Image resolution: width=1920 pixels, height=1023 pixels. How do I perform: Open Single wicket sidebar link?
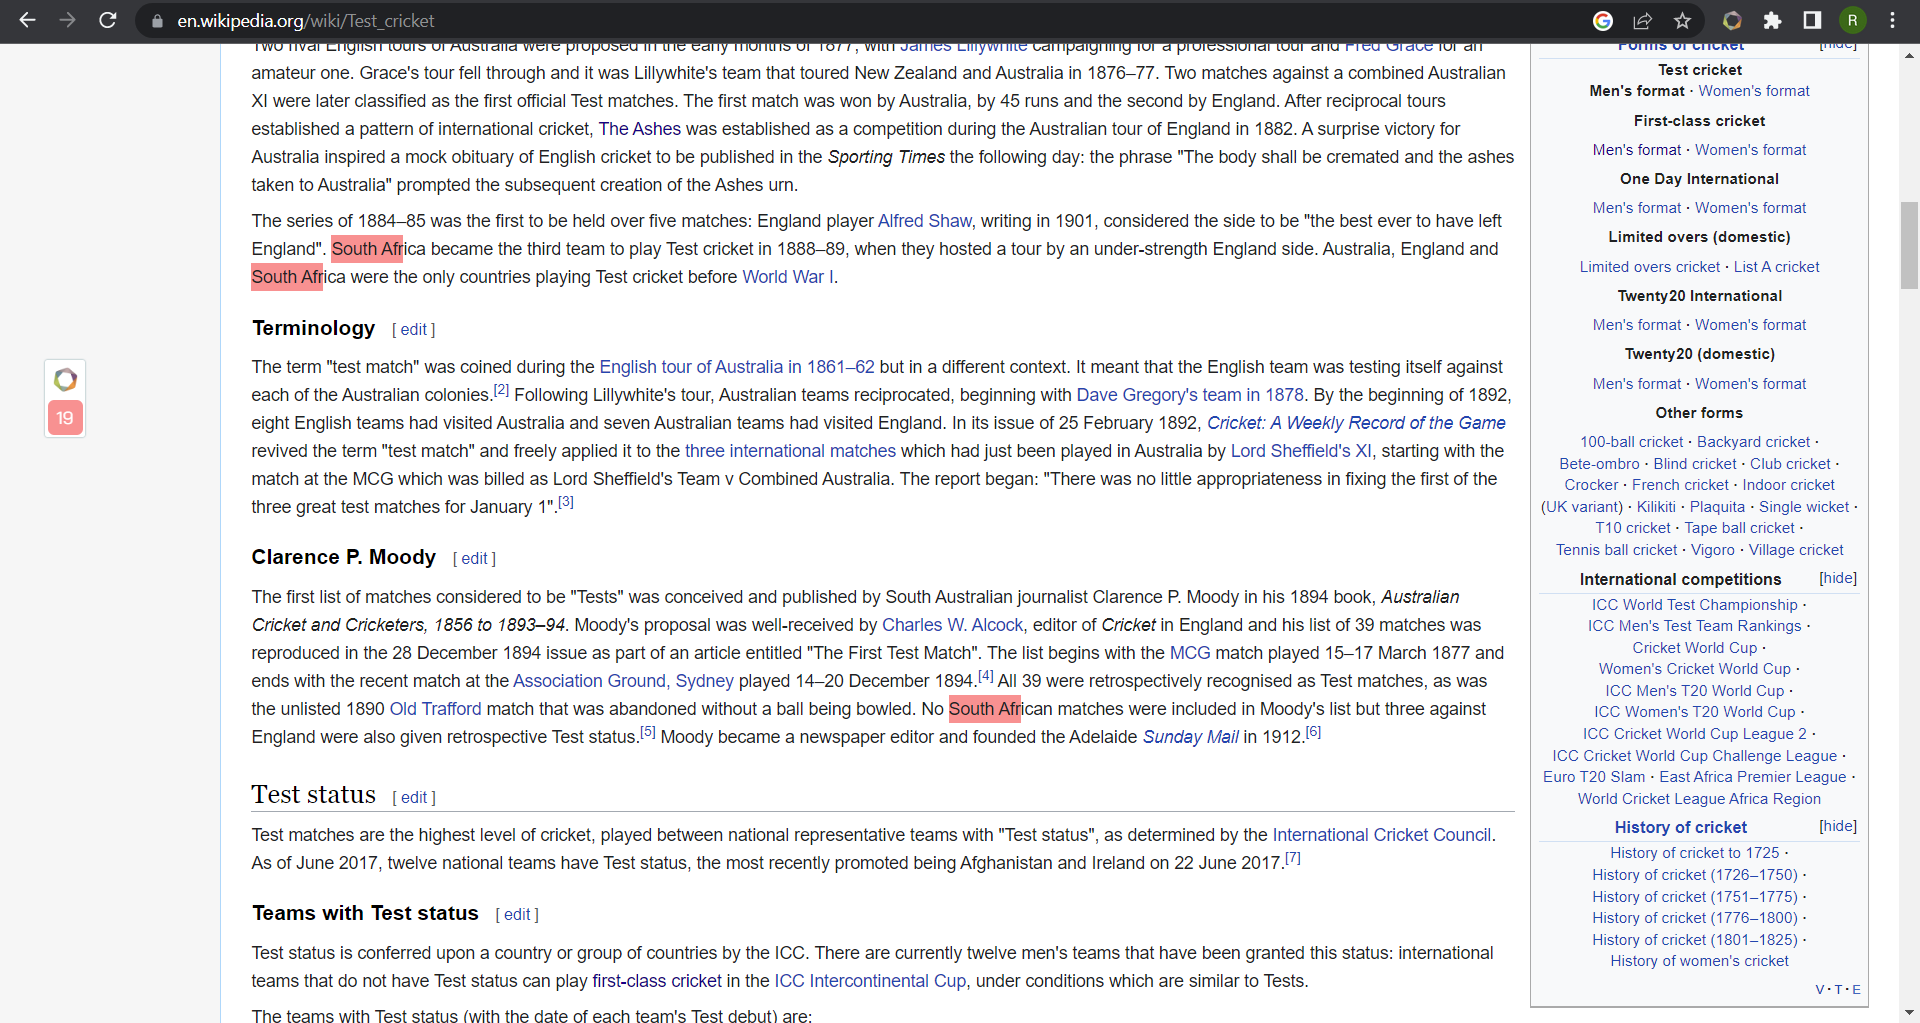point(1803,507)
